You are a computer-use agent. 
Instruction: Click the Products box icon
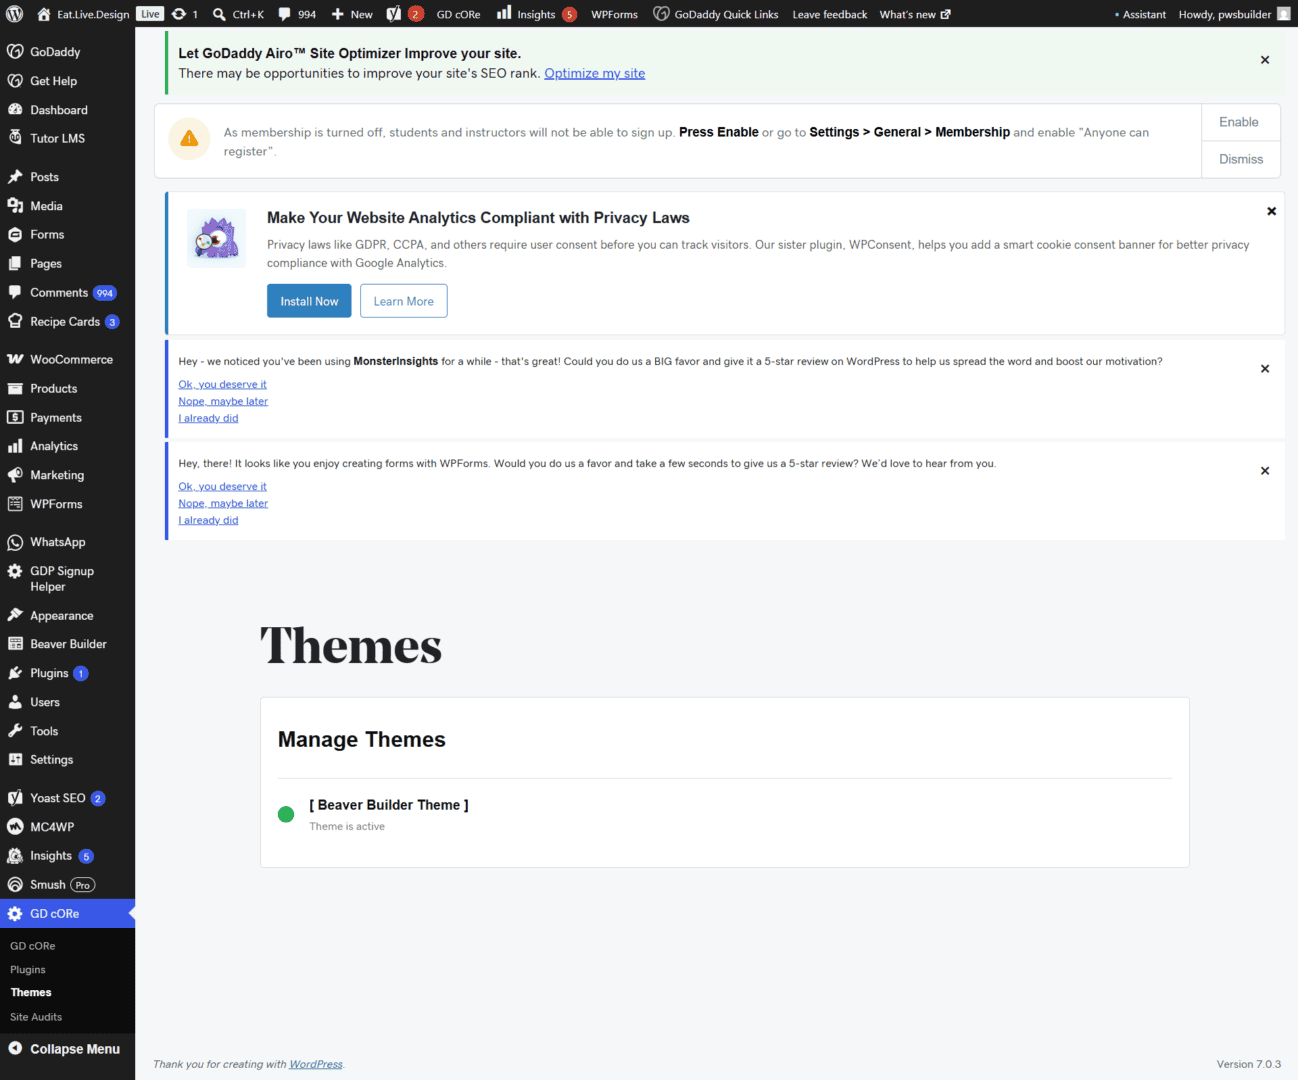pyautogui.click(x=15, y=389)
